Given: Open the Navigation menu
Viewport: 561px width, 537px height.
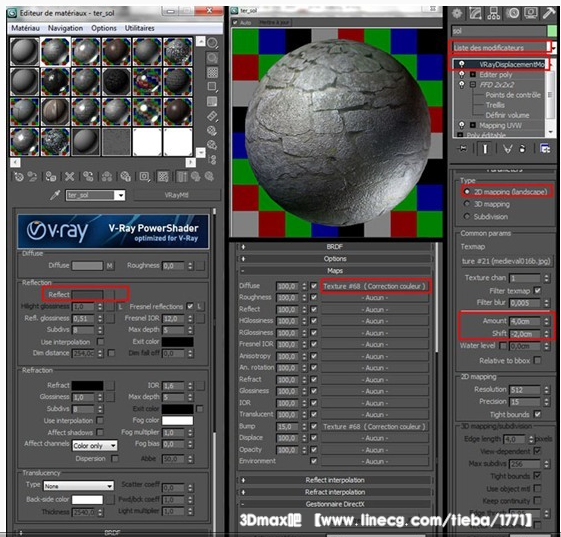Looking at the screenshot, I should coord(65,28).
